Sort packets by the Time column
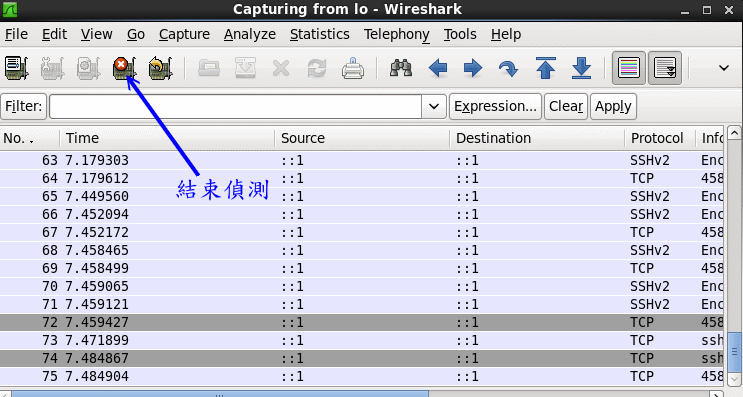The image size is (743, 397). (167, 138)
